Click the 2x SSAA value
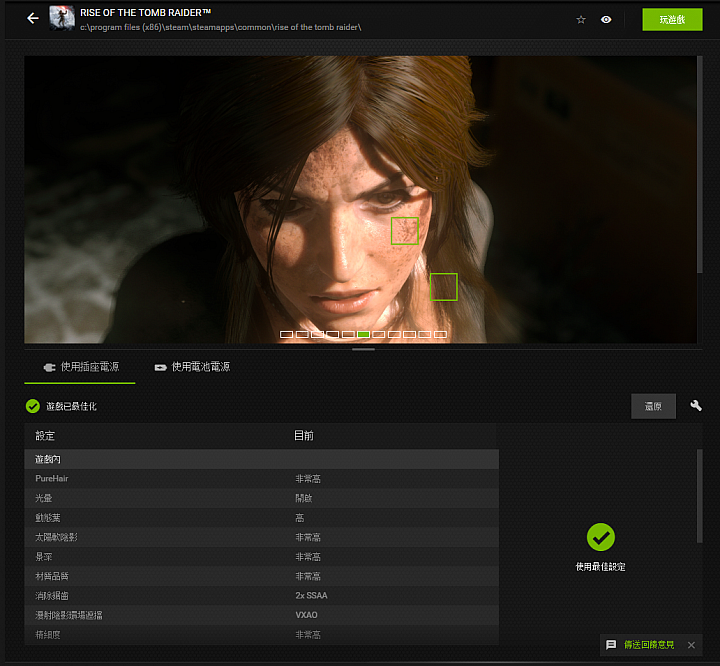 click(311, 596)
